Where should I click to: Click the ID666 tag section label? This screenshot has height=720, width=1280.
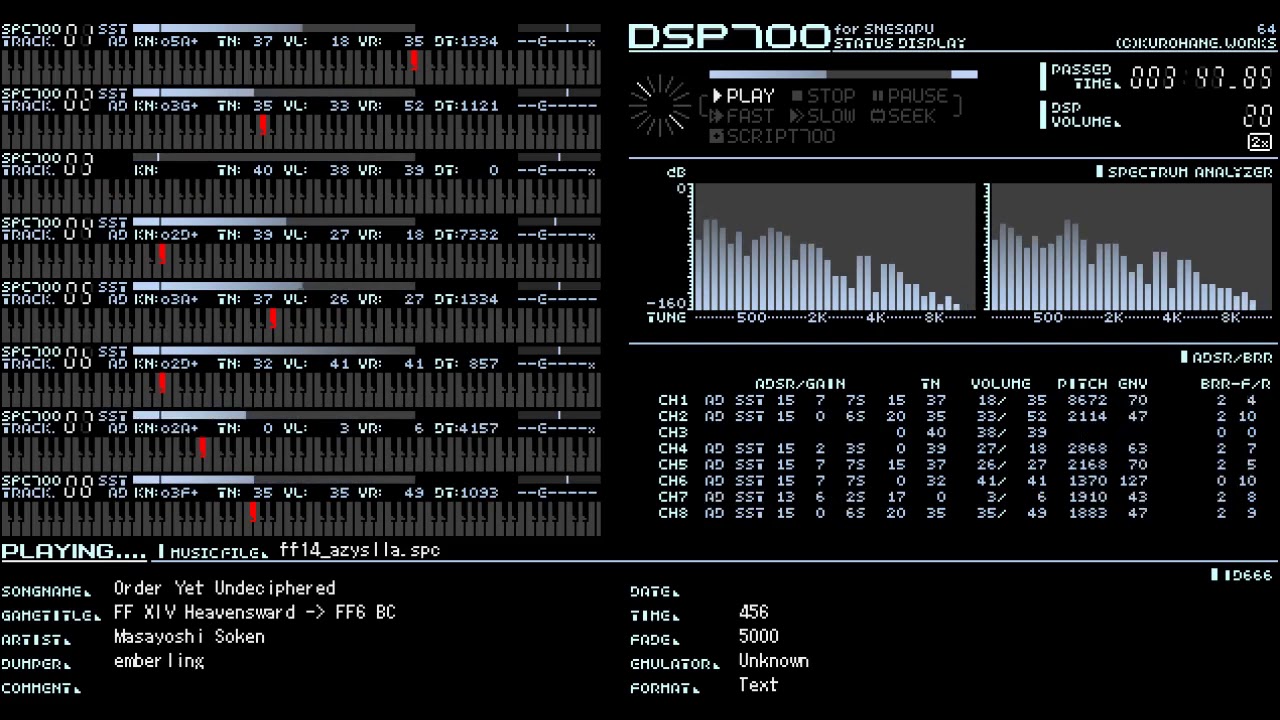coord(1242,575)
